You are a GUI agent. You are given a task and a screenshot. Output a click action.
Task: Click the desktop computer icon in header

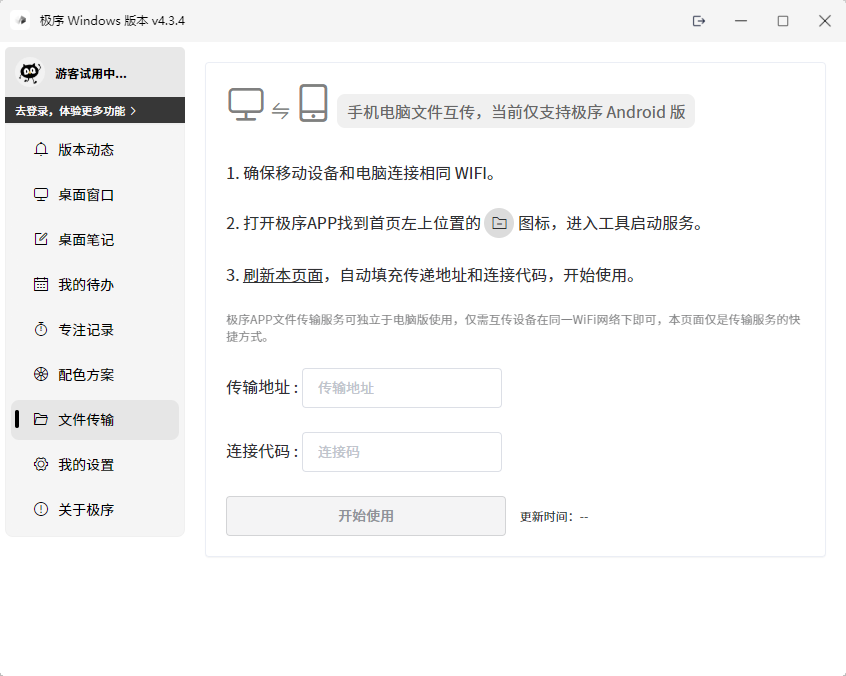tap(246, 104)
